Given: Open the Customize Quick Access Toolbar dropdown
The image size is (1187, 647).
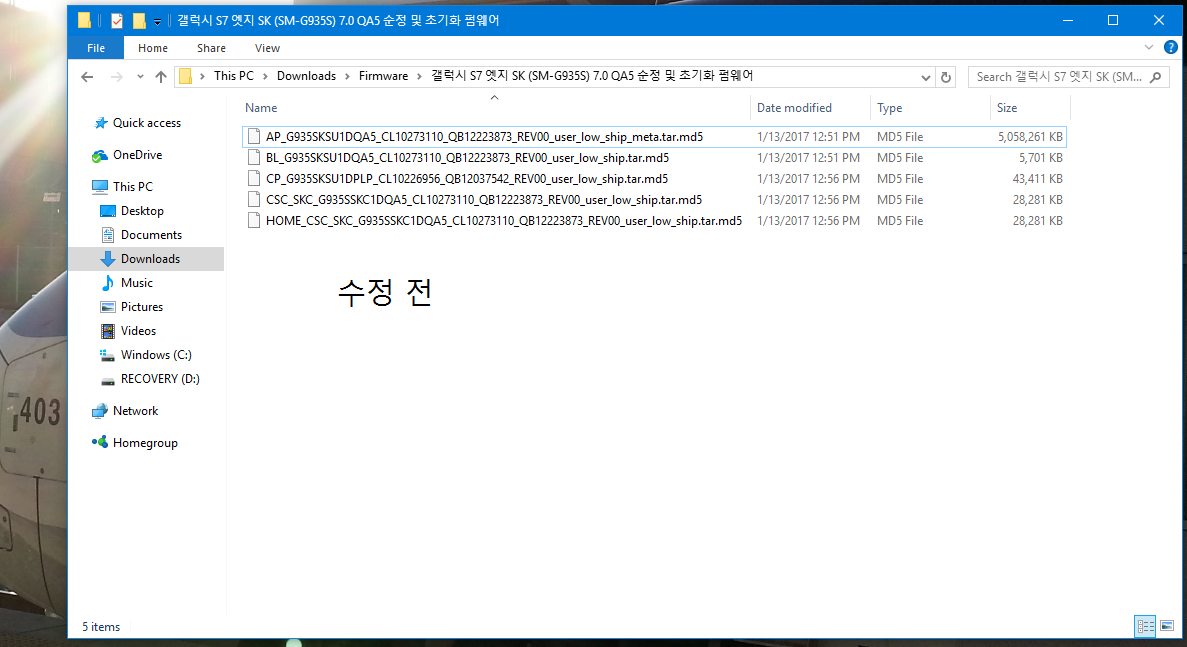Looking at the screenshot, I should coord(157,21).
